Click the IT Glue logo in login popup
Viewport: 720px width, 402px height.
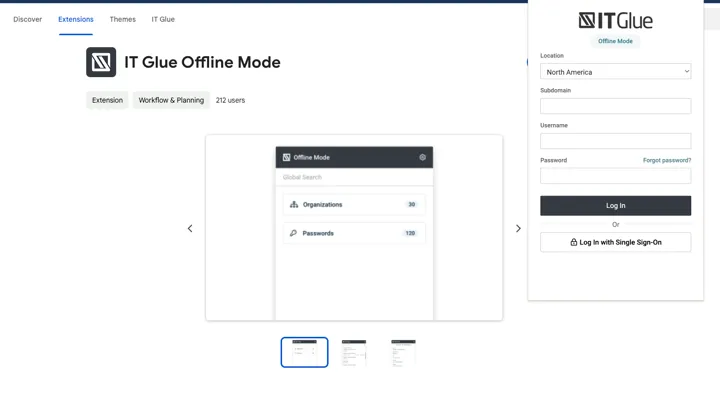[615, 20]
